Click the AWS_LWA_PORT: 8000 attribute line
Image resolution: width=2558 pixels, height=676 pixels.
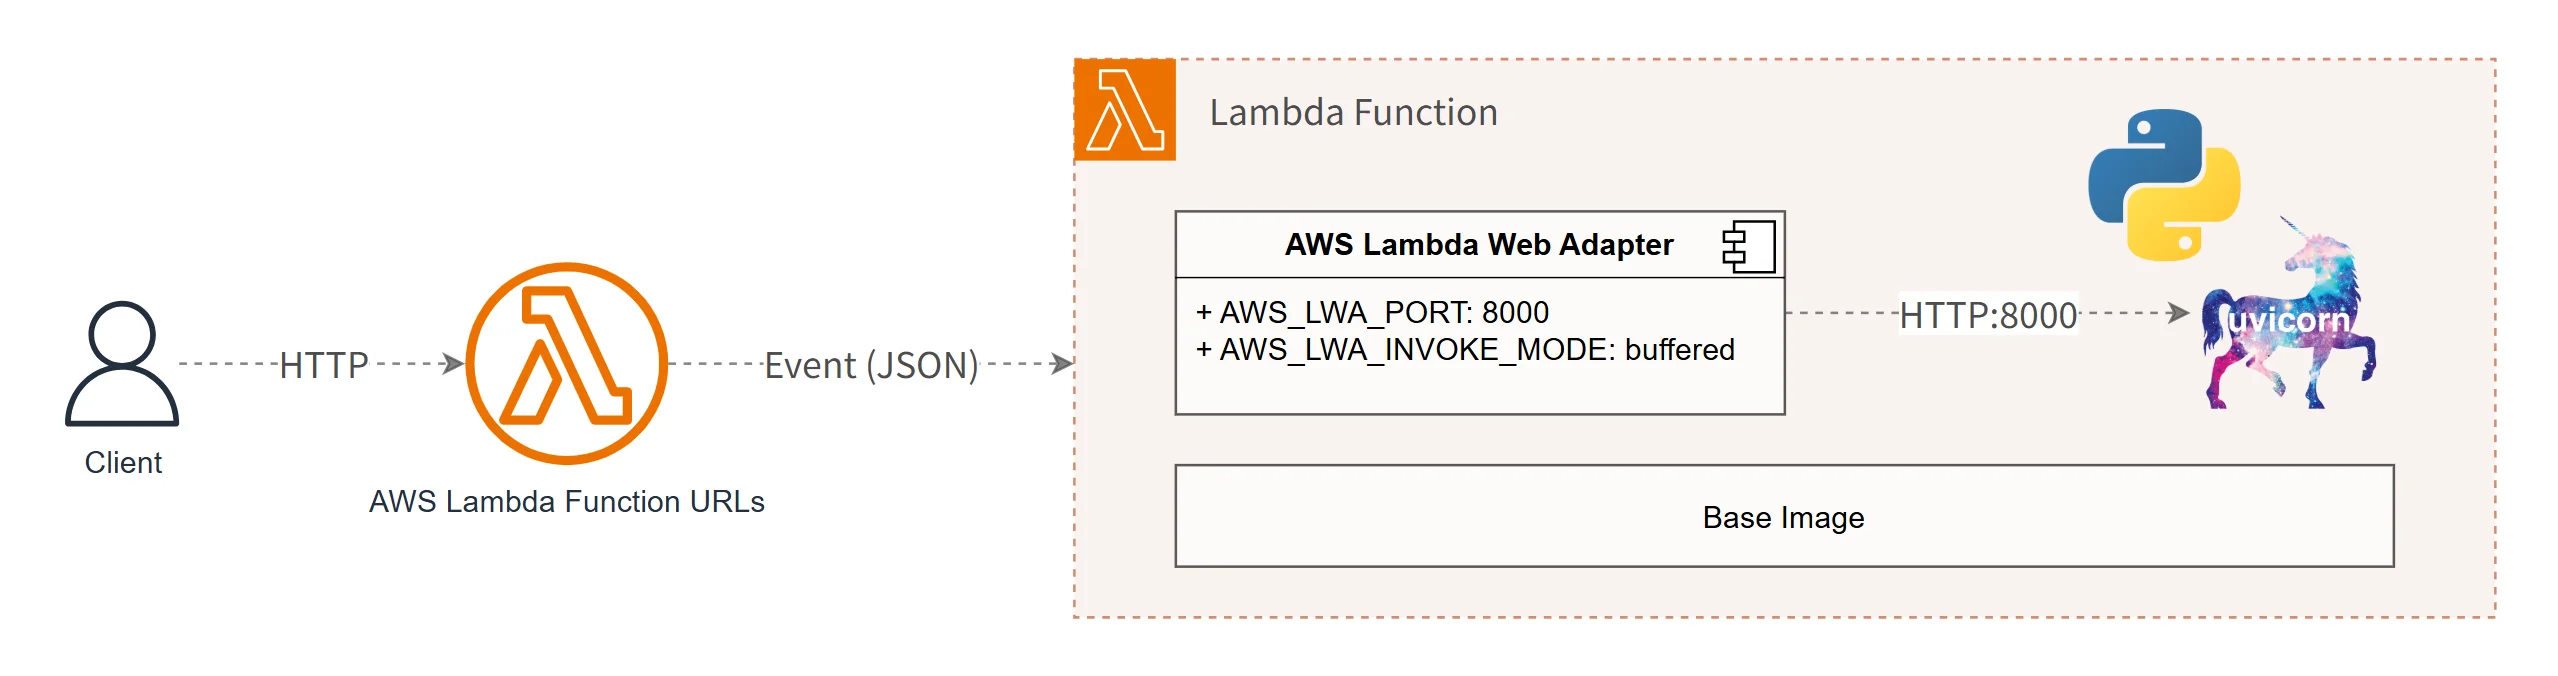[1372, 313]
